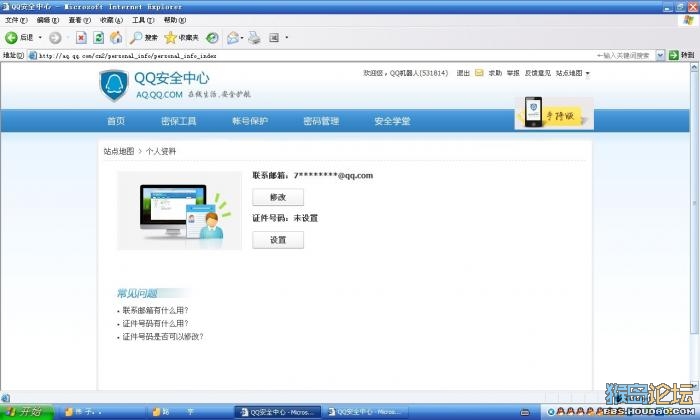Viewport: 700px width, 420px height.
Task: Open the 帮助(H) menu
Action: click(175, 20)
